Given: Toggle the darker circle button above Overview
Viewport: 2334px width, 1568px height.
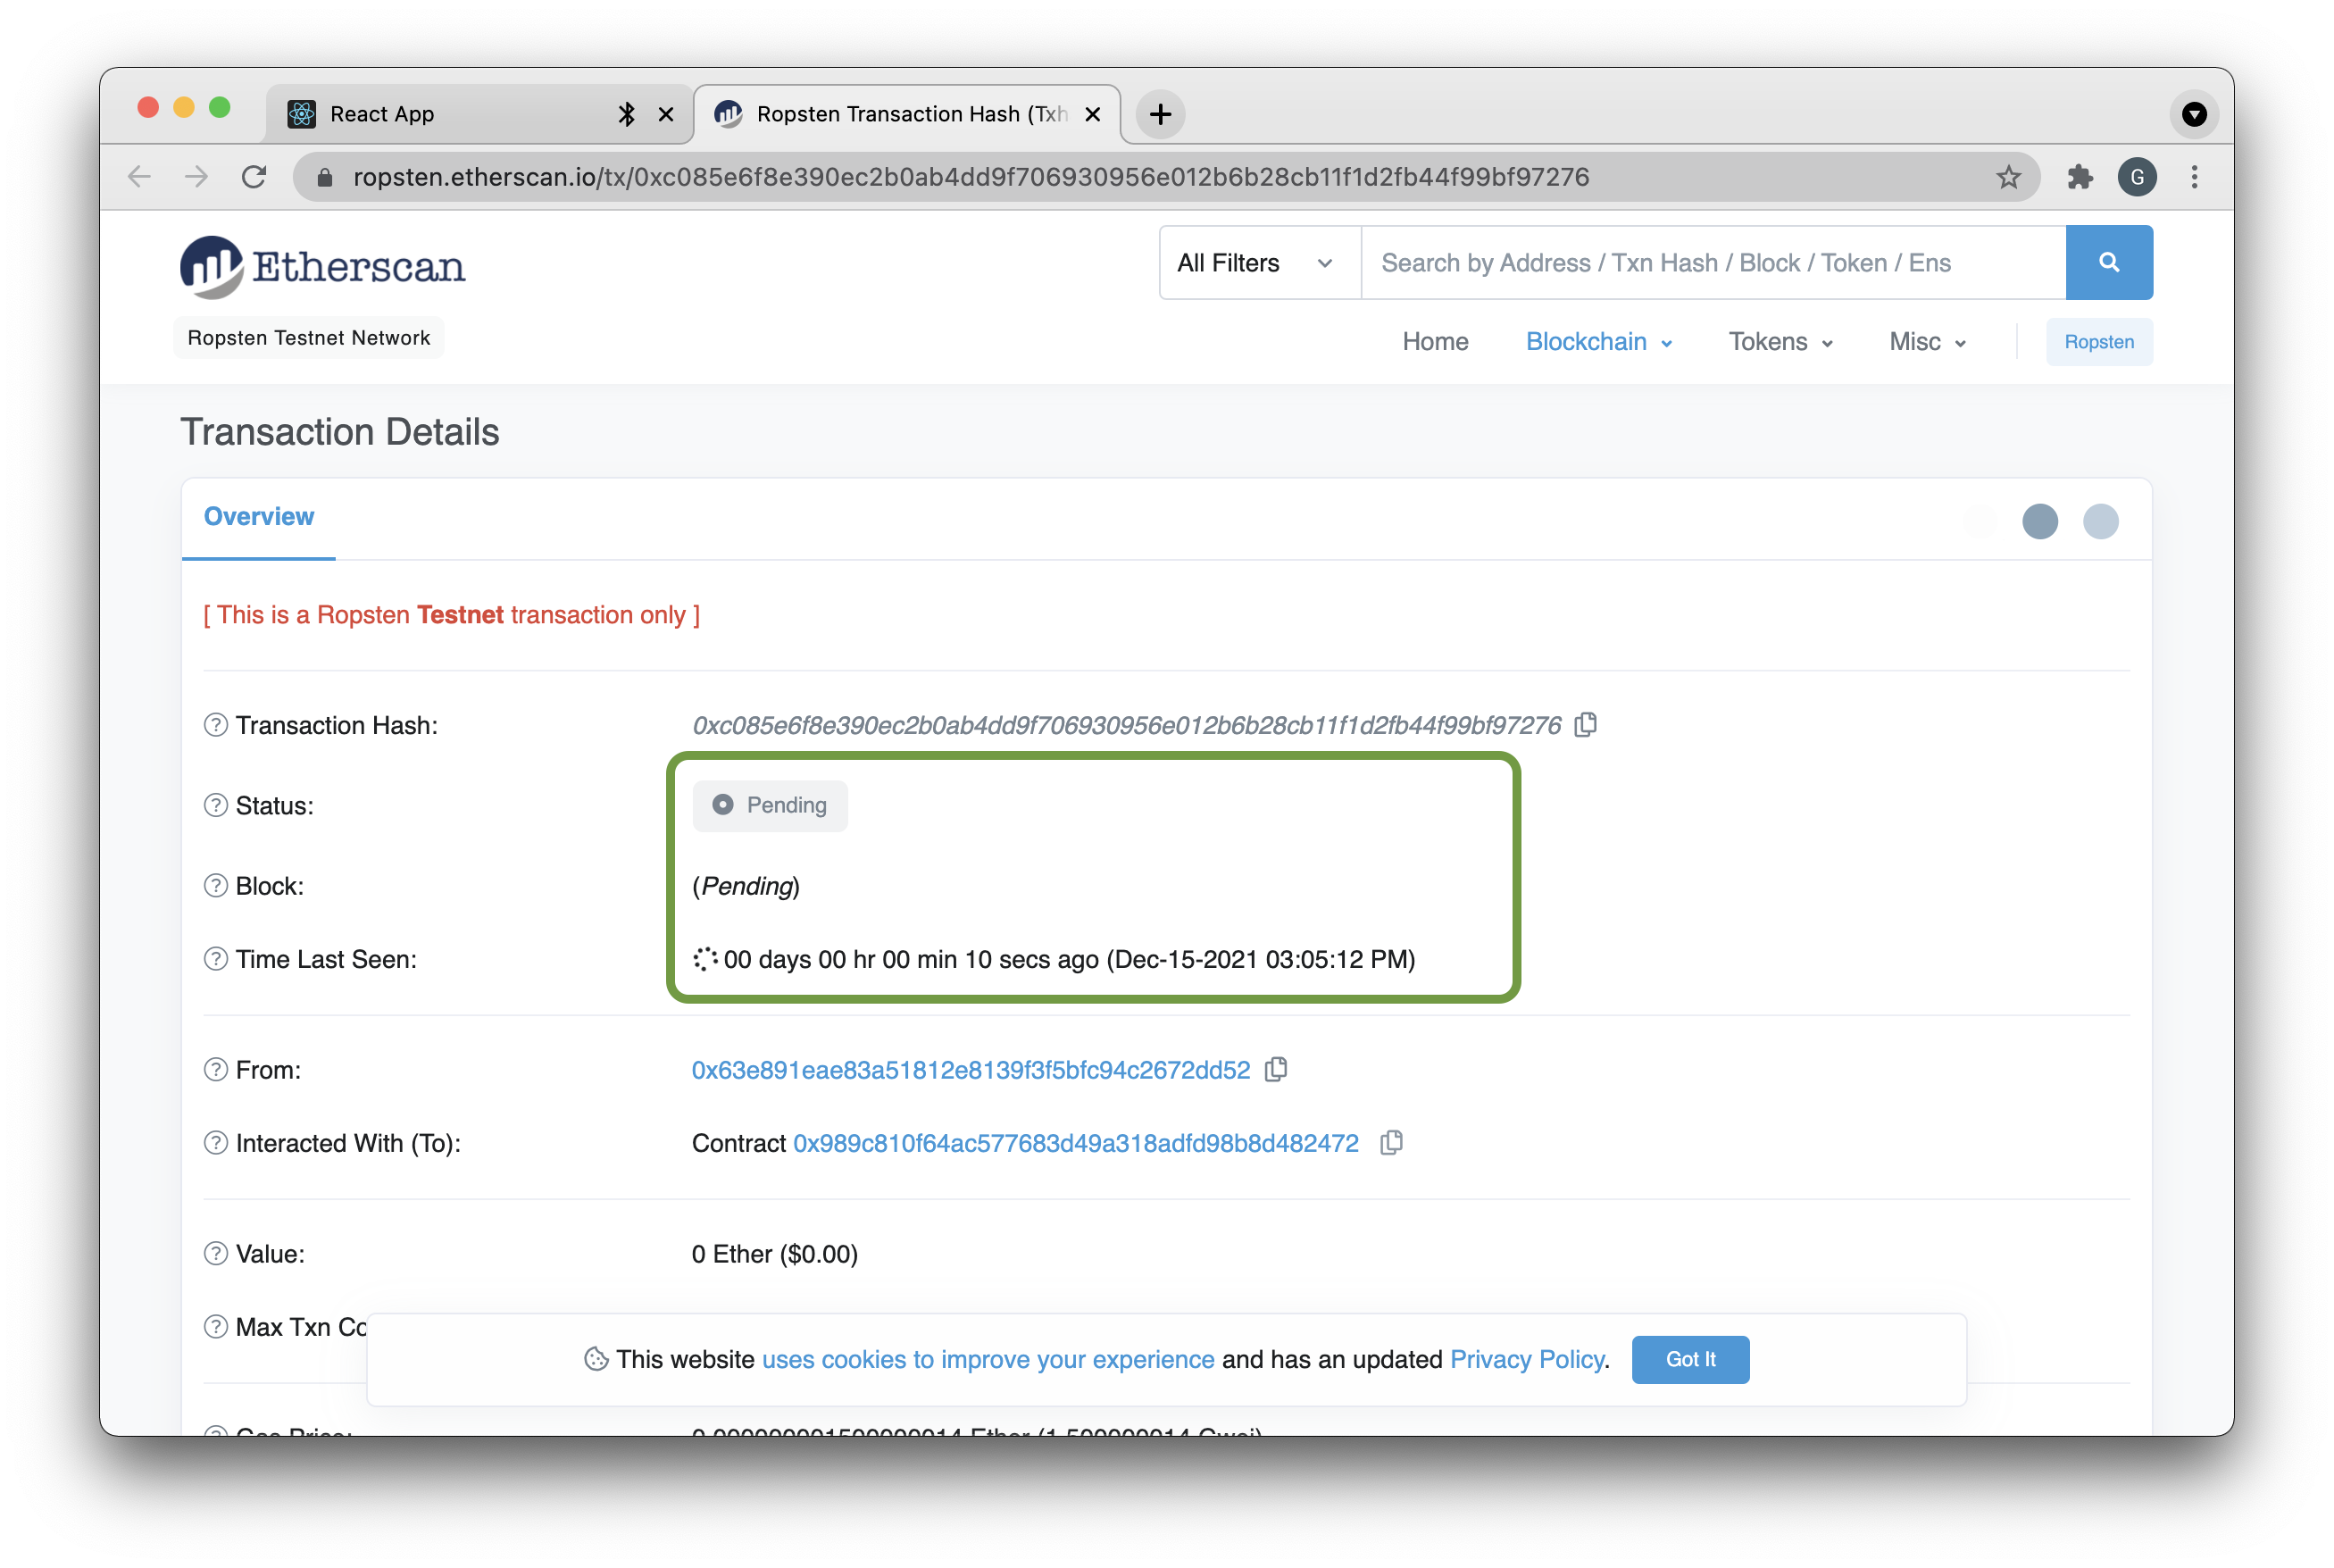Looking at the screenshot, I should tap(2041, 521).
